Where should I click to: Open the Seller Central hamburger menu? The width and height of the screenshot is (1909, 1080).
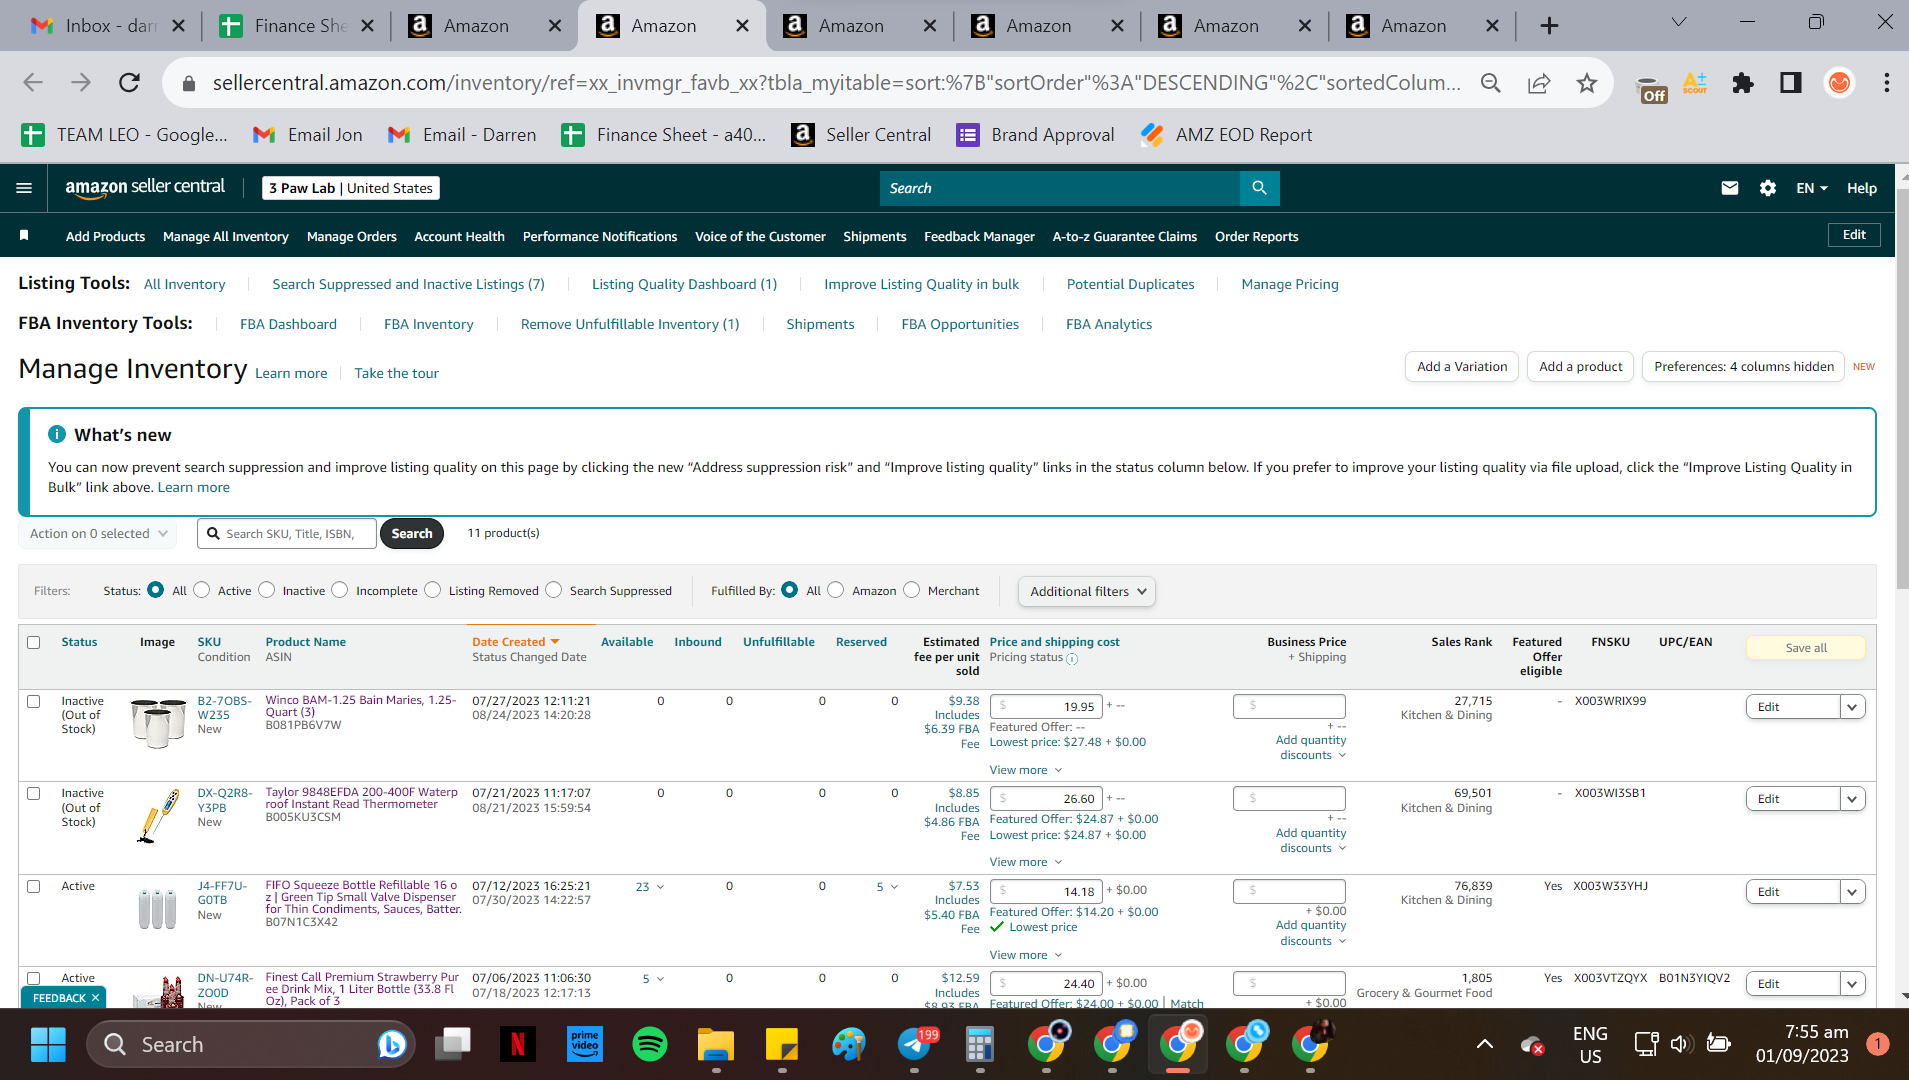coord(24,188)
